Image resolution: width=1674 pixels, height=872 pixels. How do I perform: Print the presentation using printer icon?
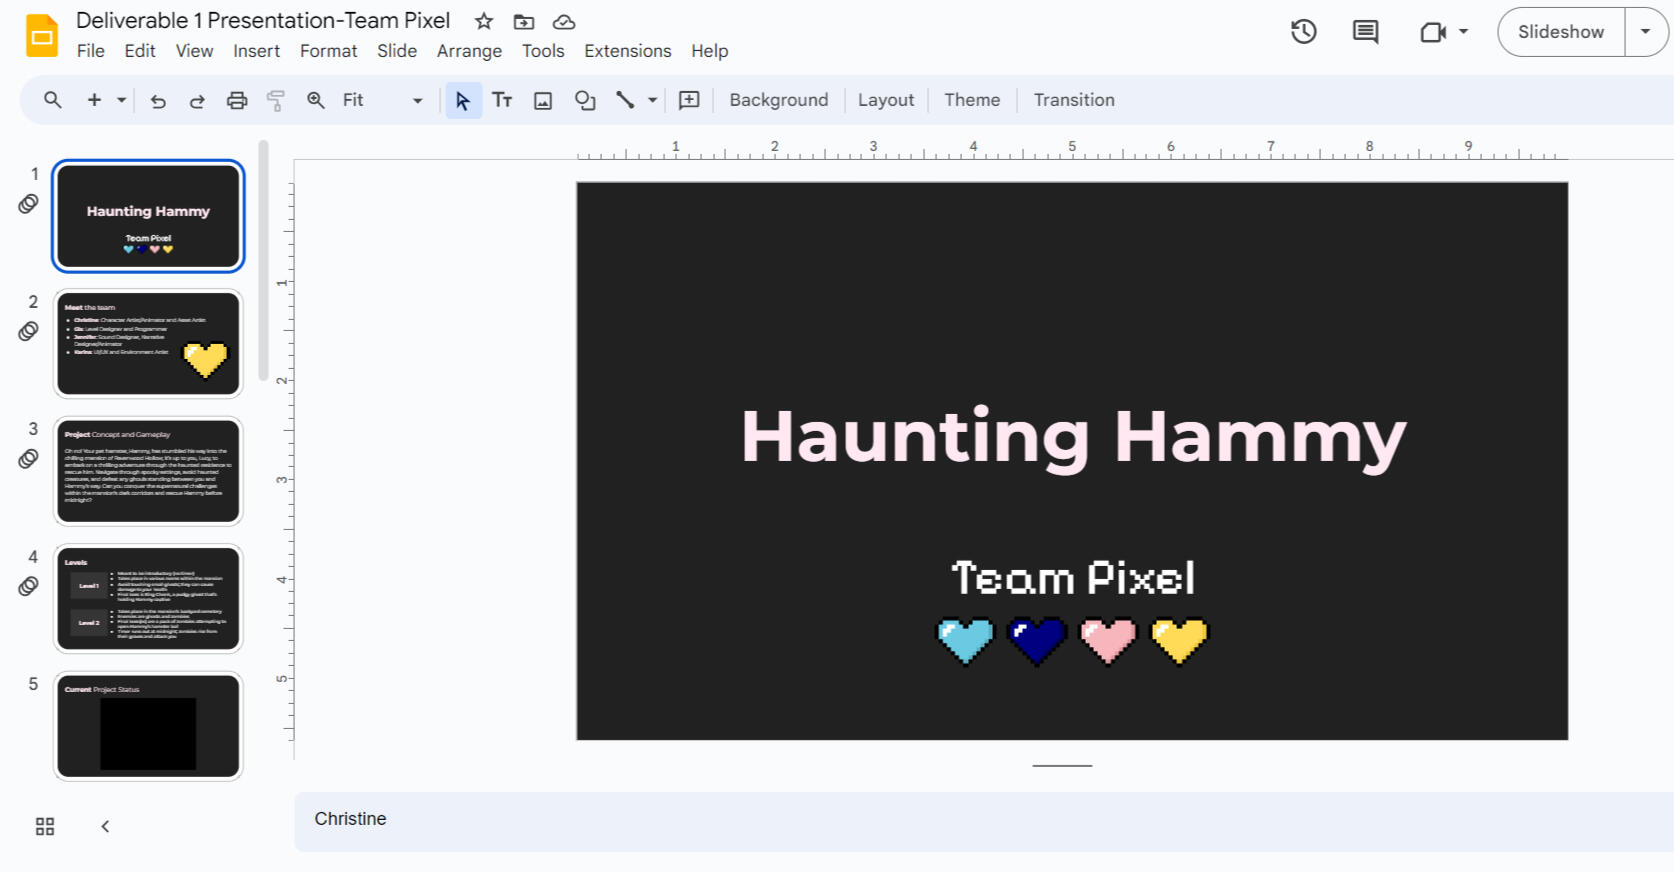pos(237,100)
